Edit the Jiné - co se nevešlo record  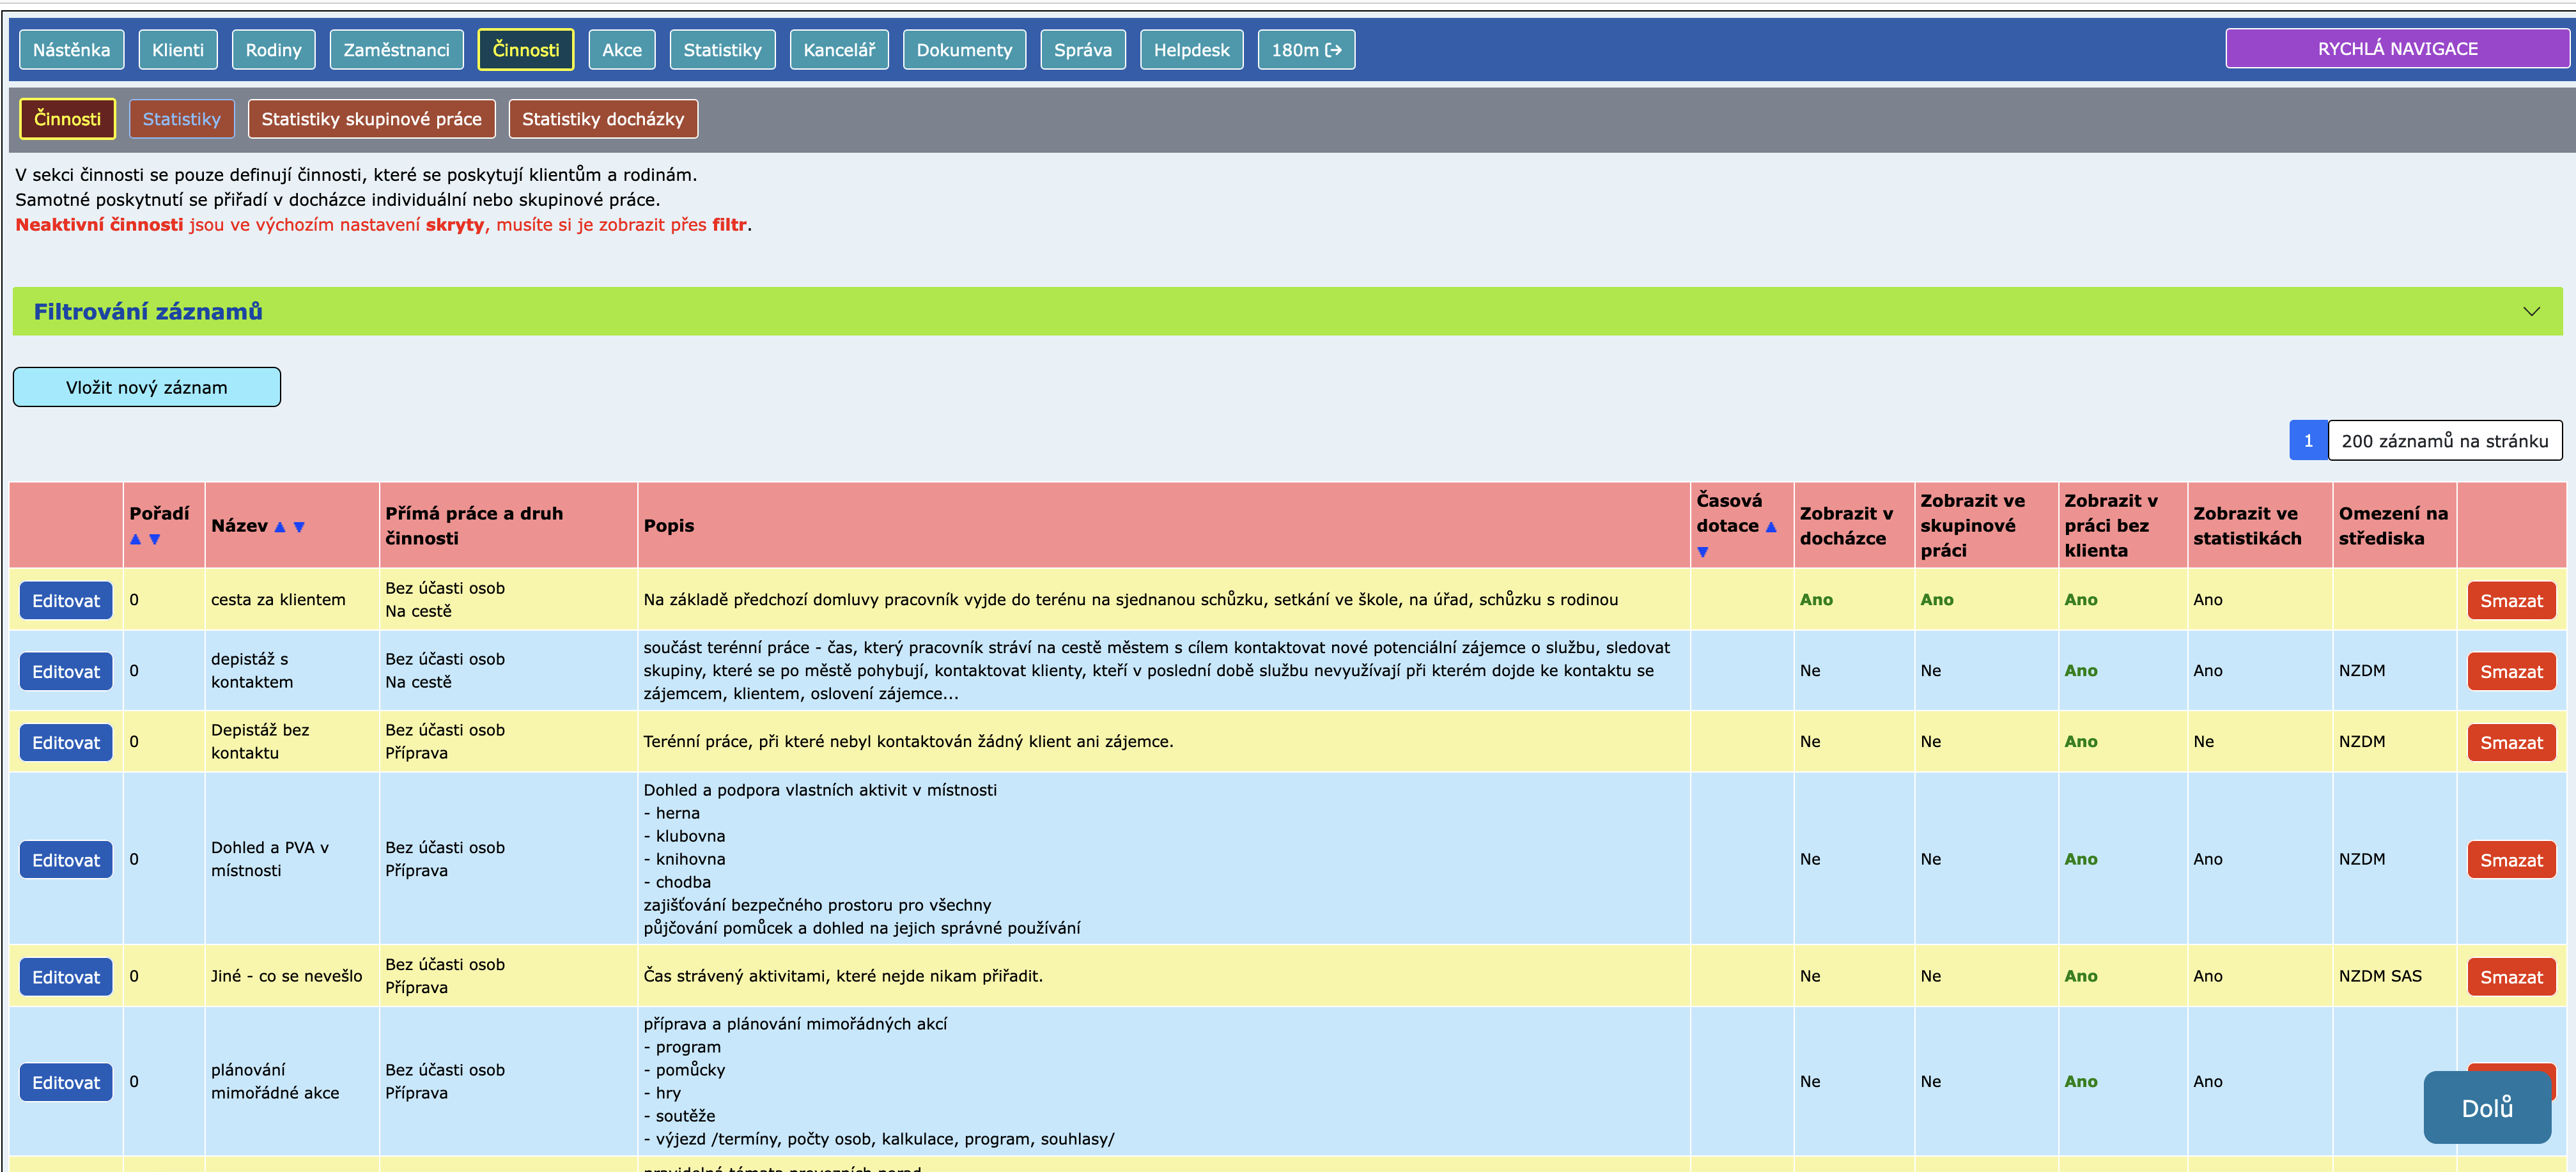pos(66,977)
